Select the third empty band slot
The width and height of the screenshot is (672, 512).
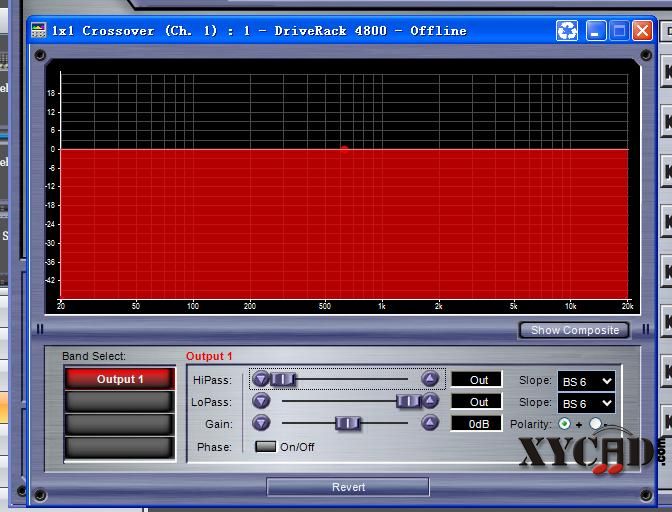(x=120, y=425)
